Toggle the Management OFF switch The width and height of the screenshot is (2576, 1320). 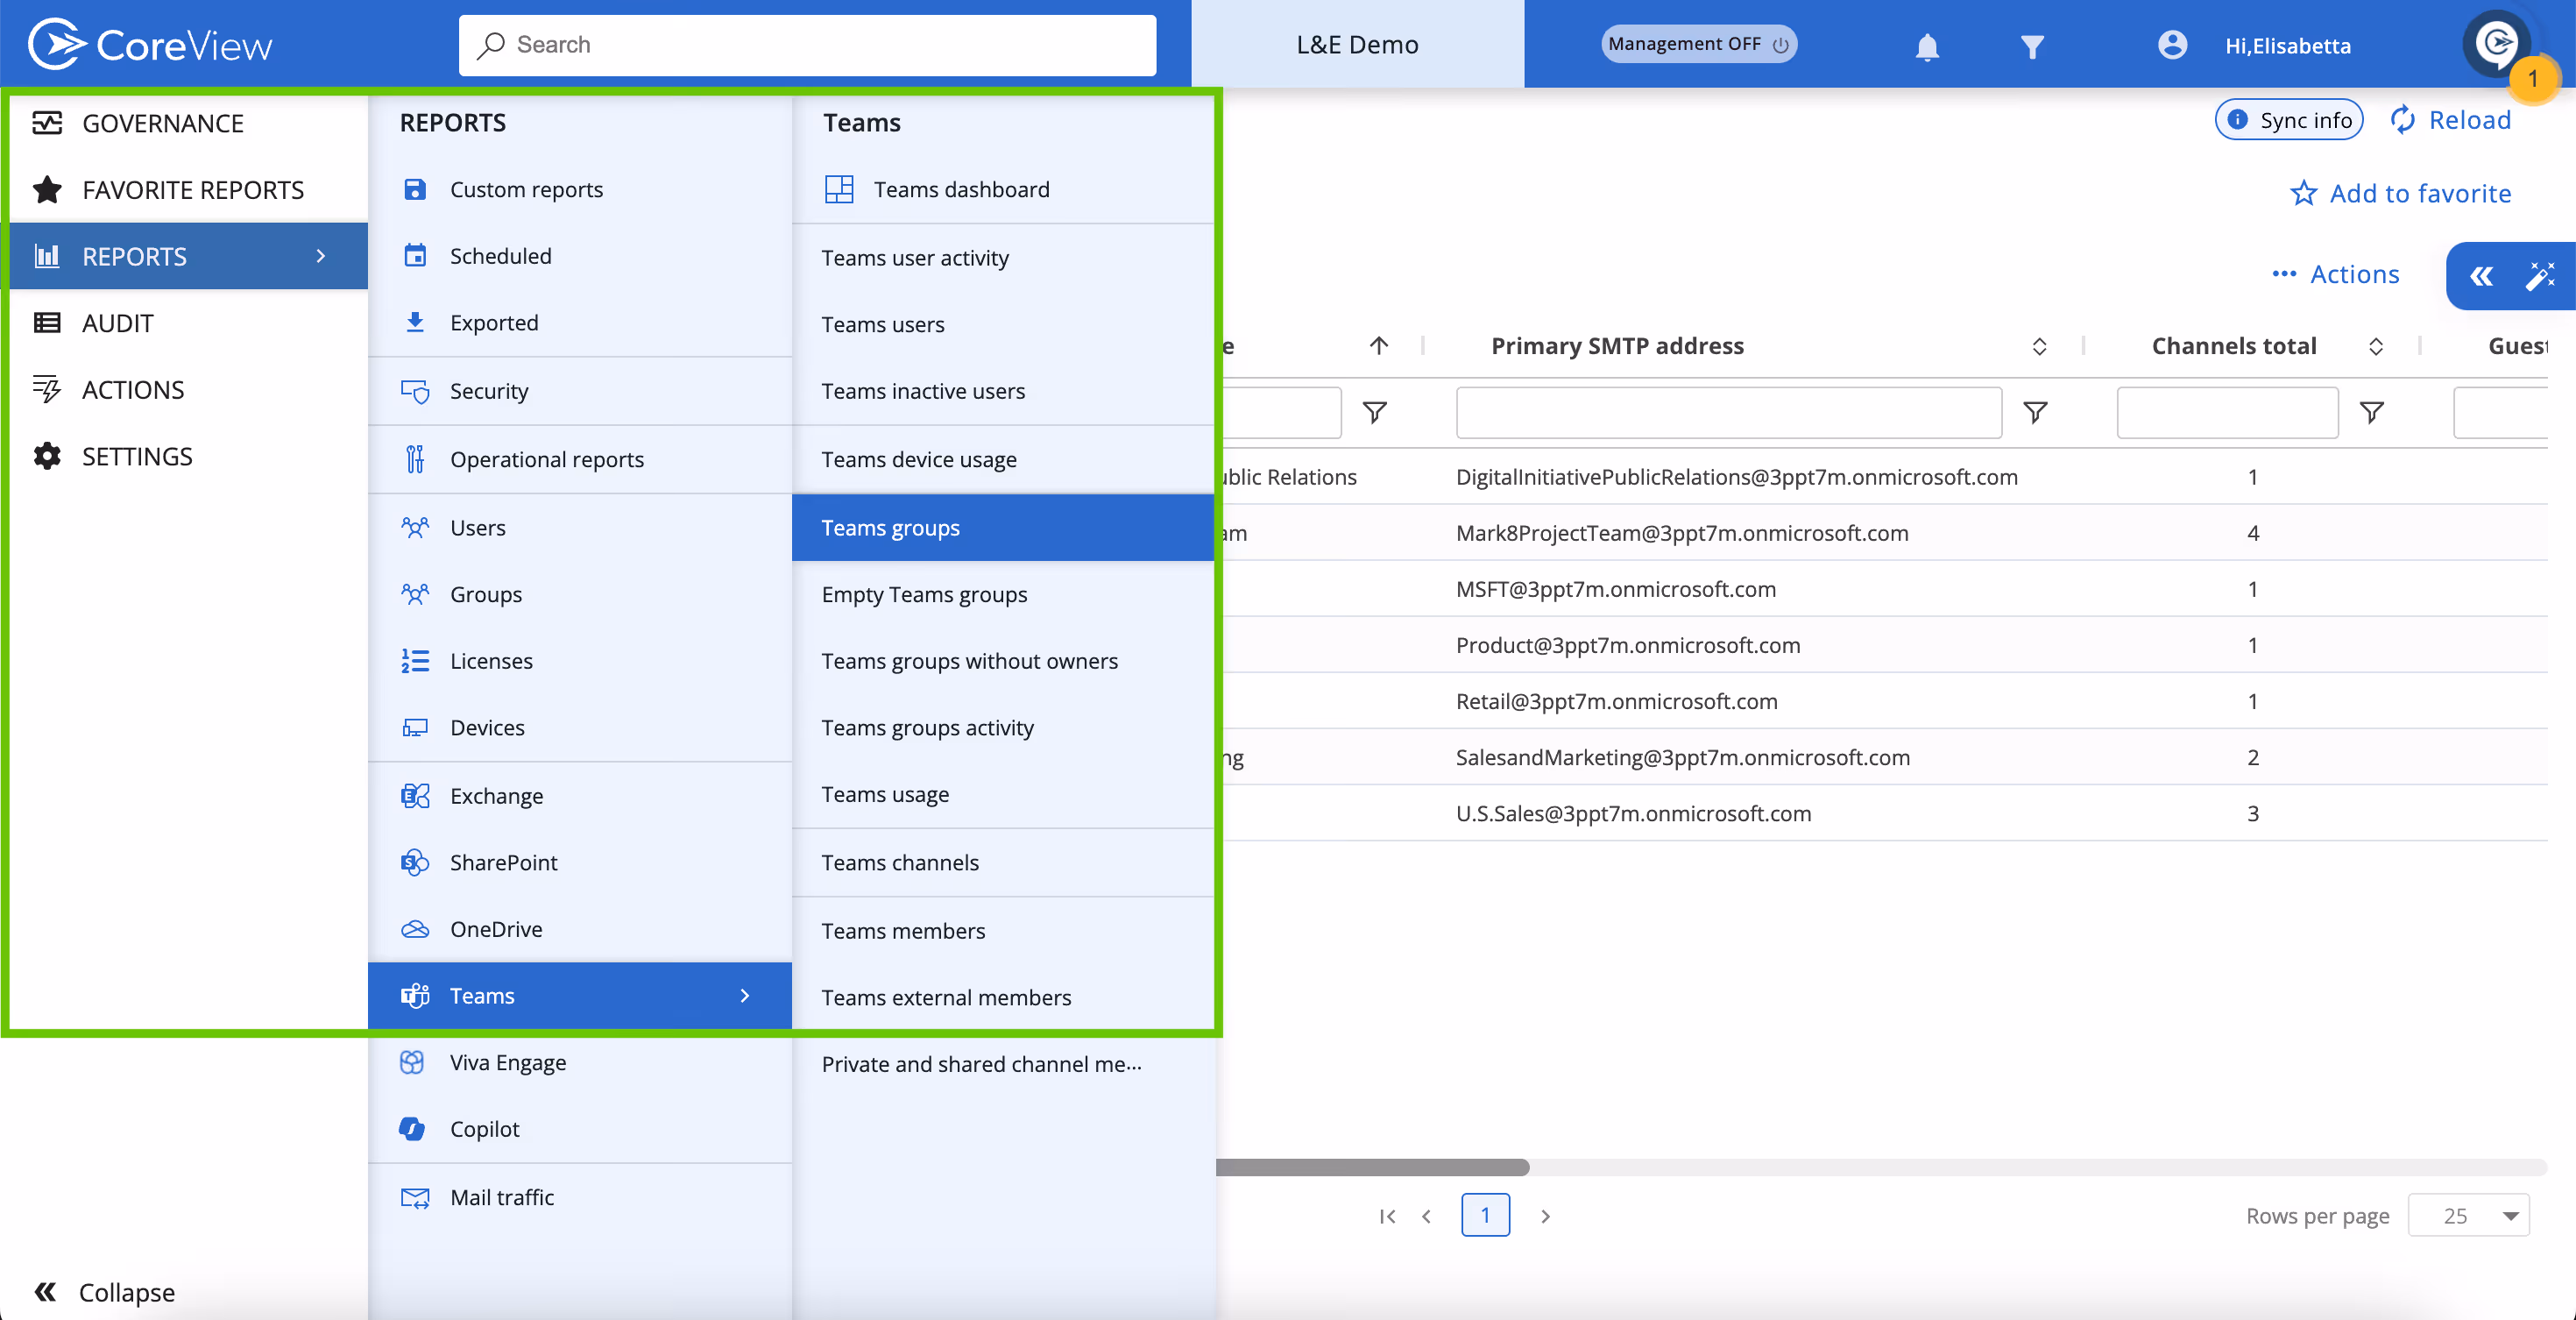(1698, 44)
